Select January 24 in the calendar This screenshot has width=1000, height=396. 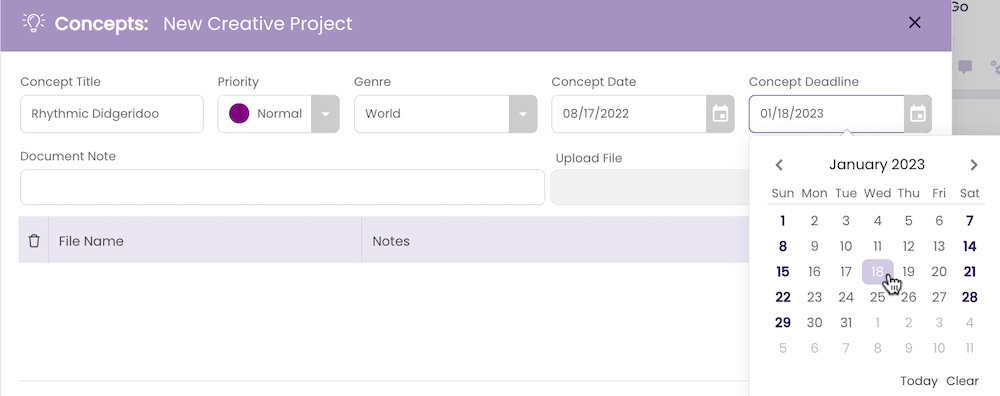(846, 297)
